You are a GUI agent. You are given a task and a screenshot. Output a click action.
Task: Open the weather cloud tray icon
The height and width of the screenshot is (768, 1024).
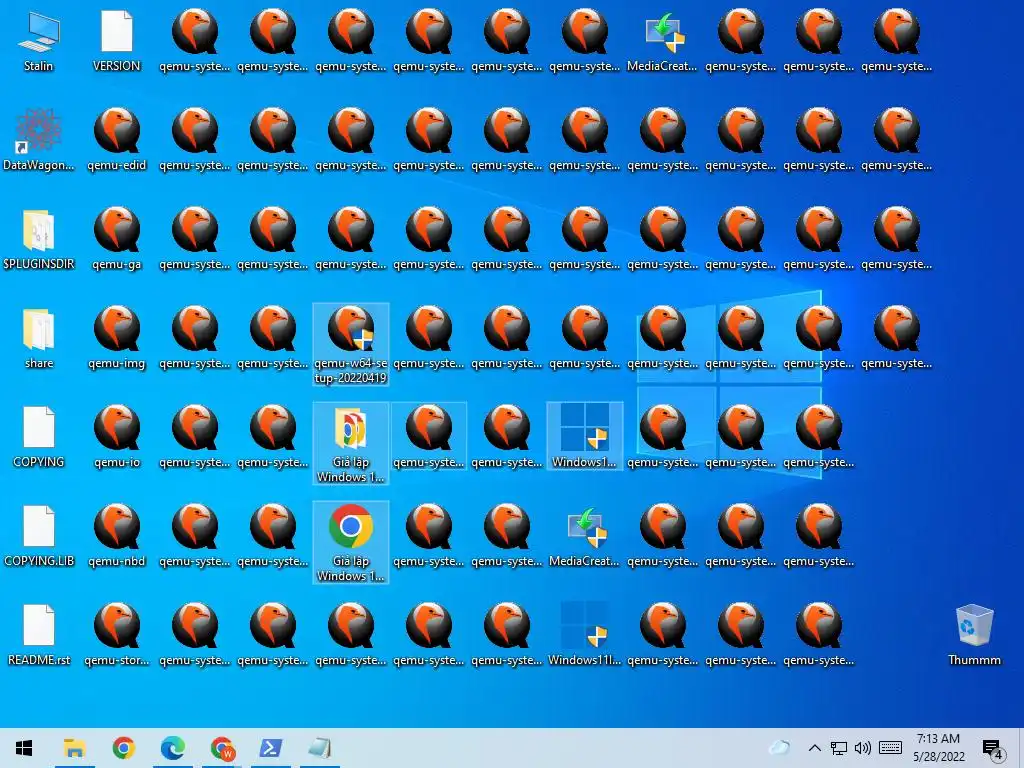click(x=780, y=748)
